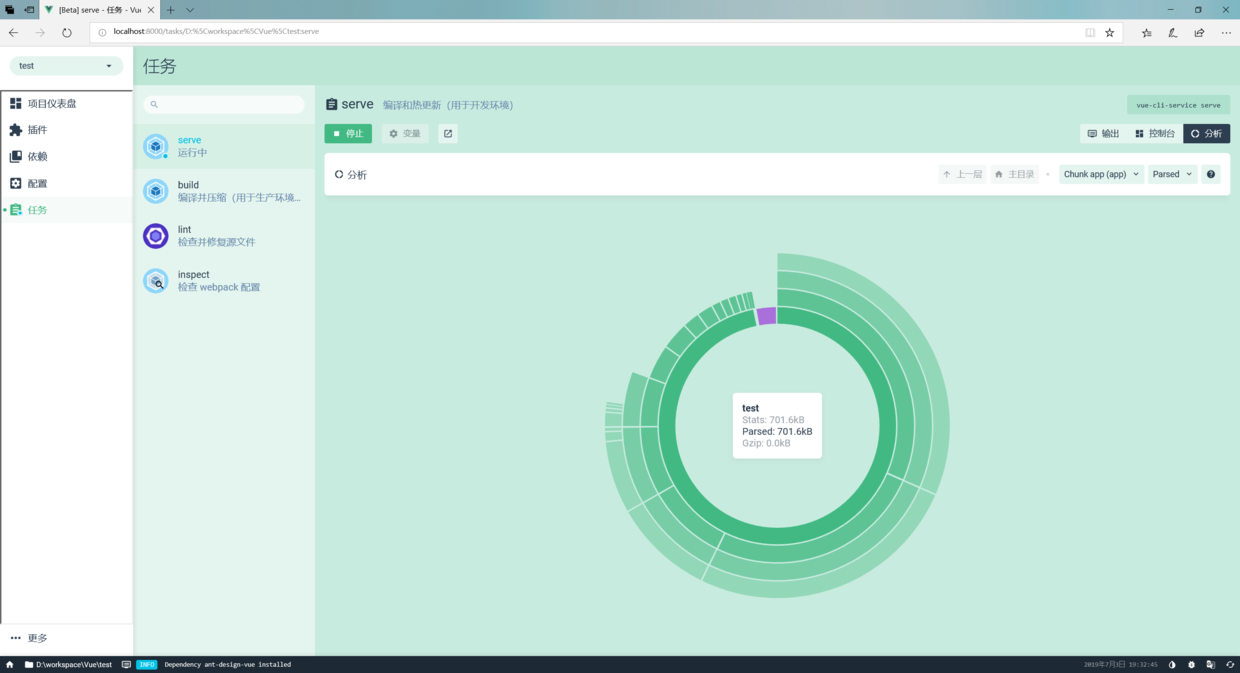Focus the task search field
This screenshot has height=673, width=1240.
click(x=224, y=104)
